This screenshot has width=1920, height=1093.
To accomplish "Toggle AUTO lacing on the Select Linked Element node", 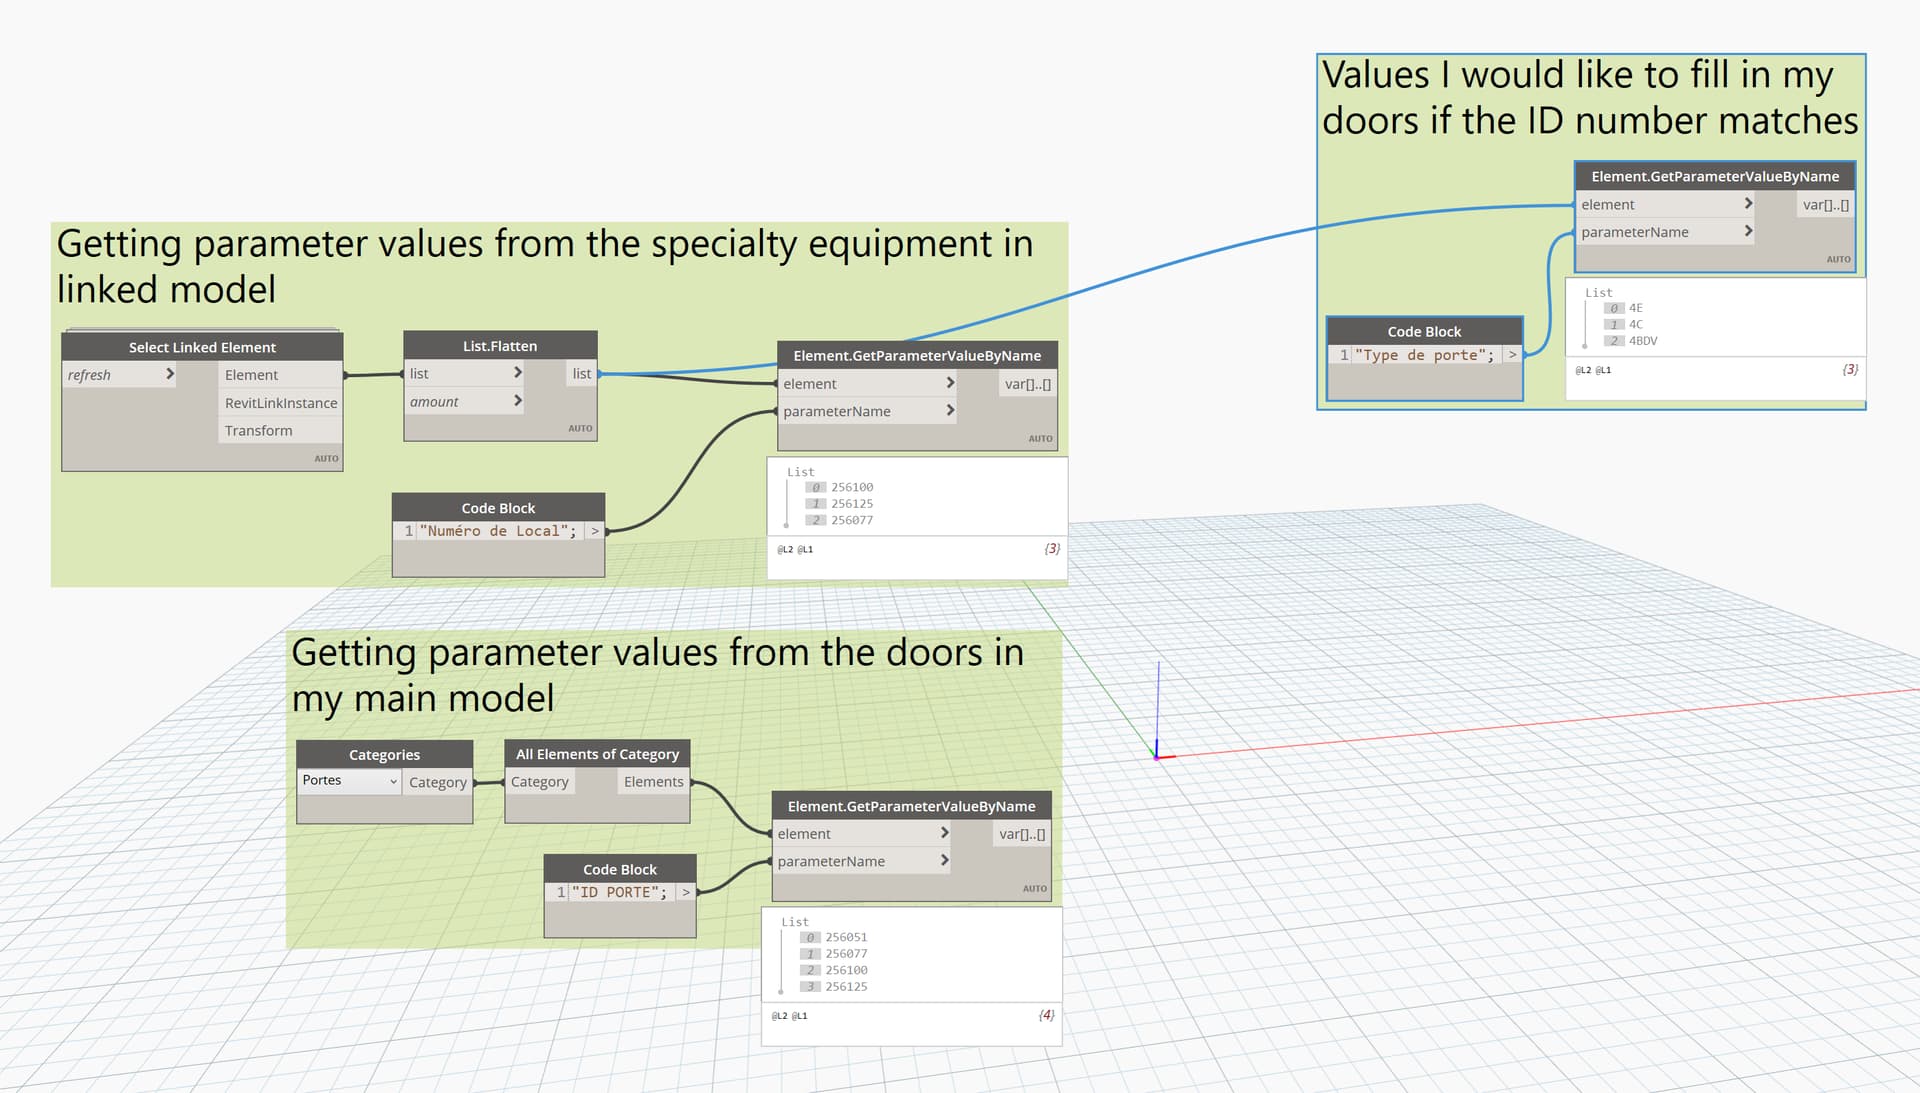I will [327, 458].
